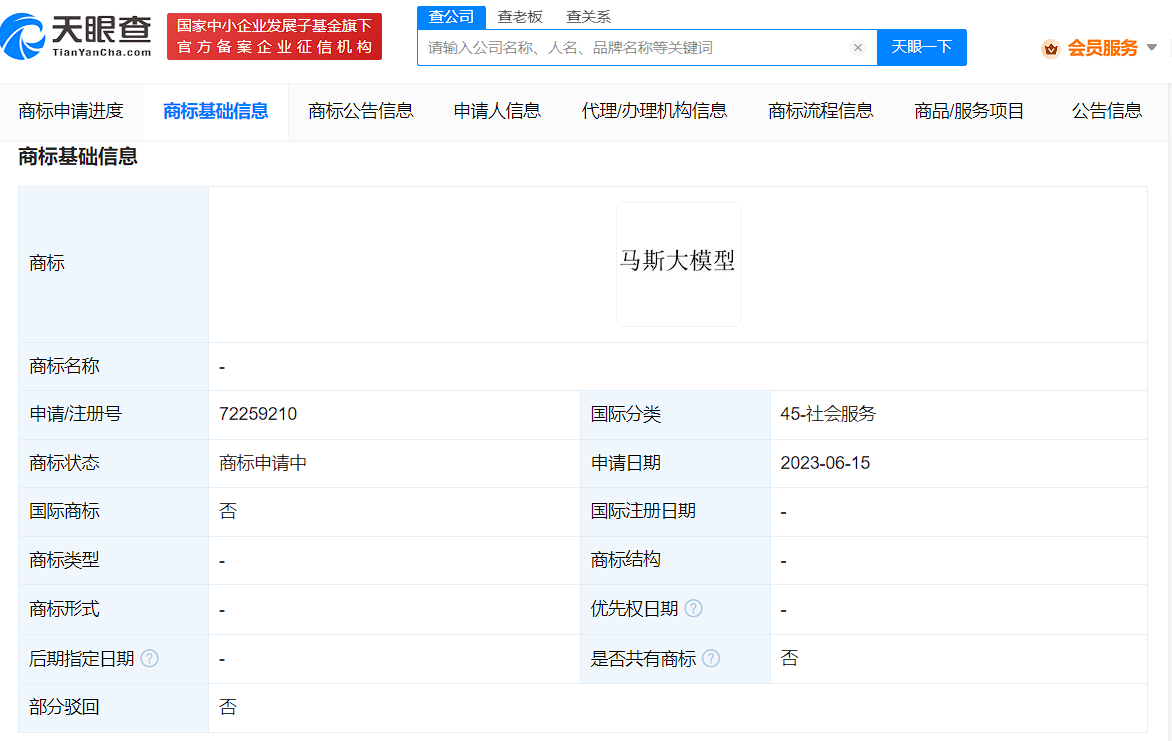
Task: Expand the 会员服务 dropdown arrow
Action: pyautogui.click(x=1151, y=47)
